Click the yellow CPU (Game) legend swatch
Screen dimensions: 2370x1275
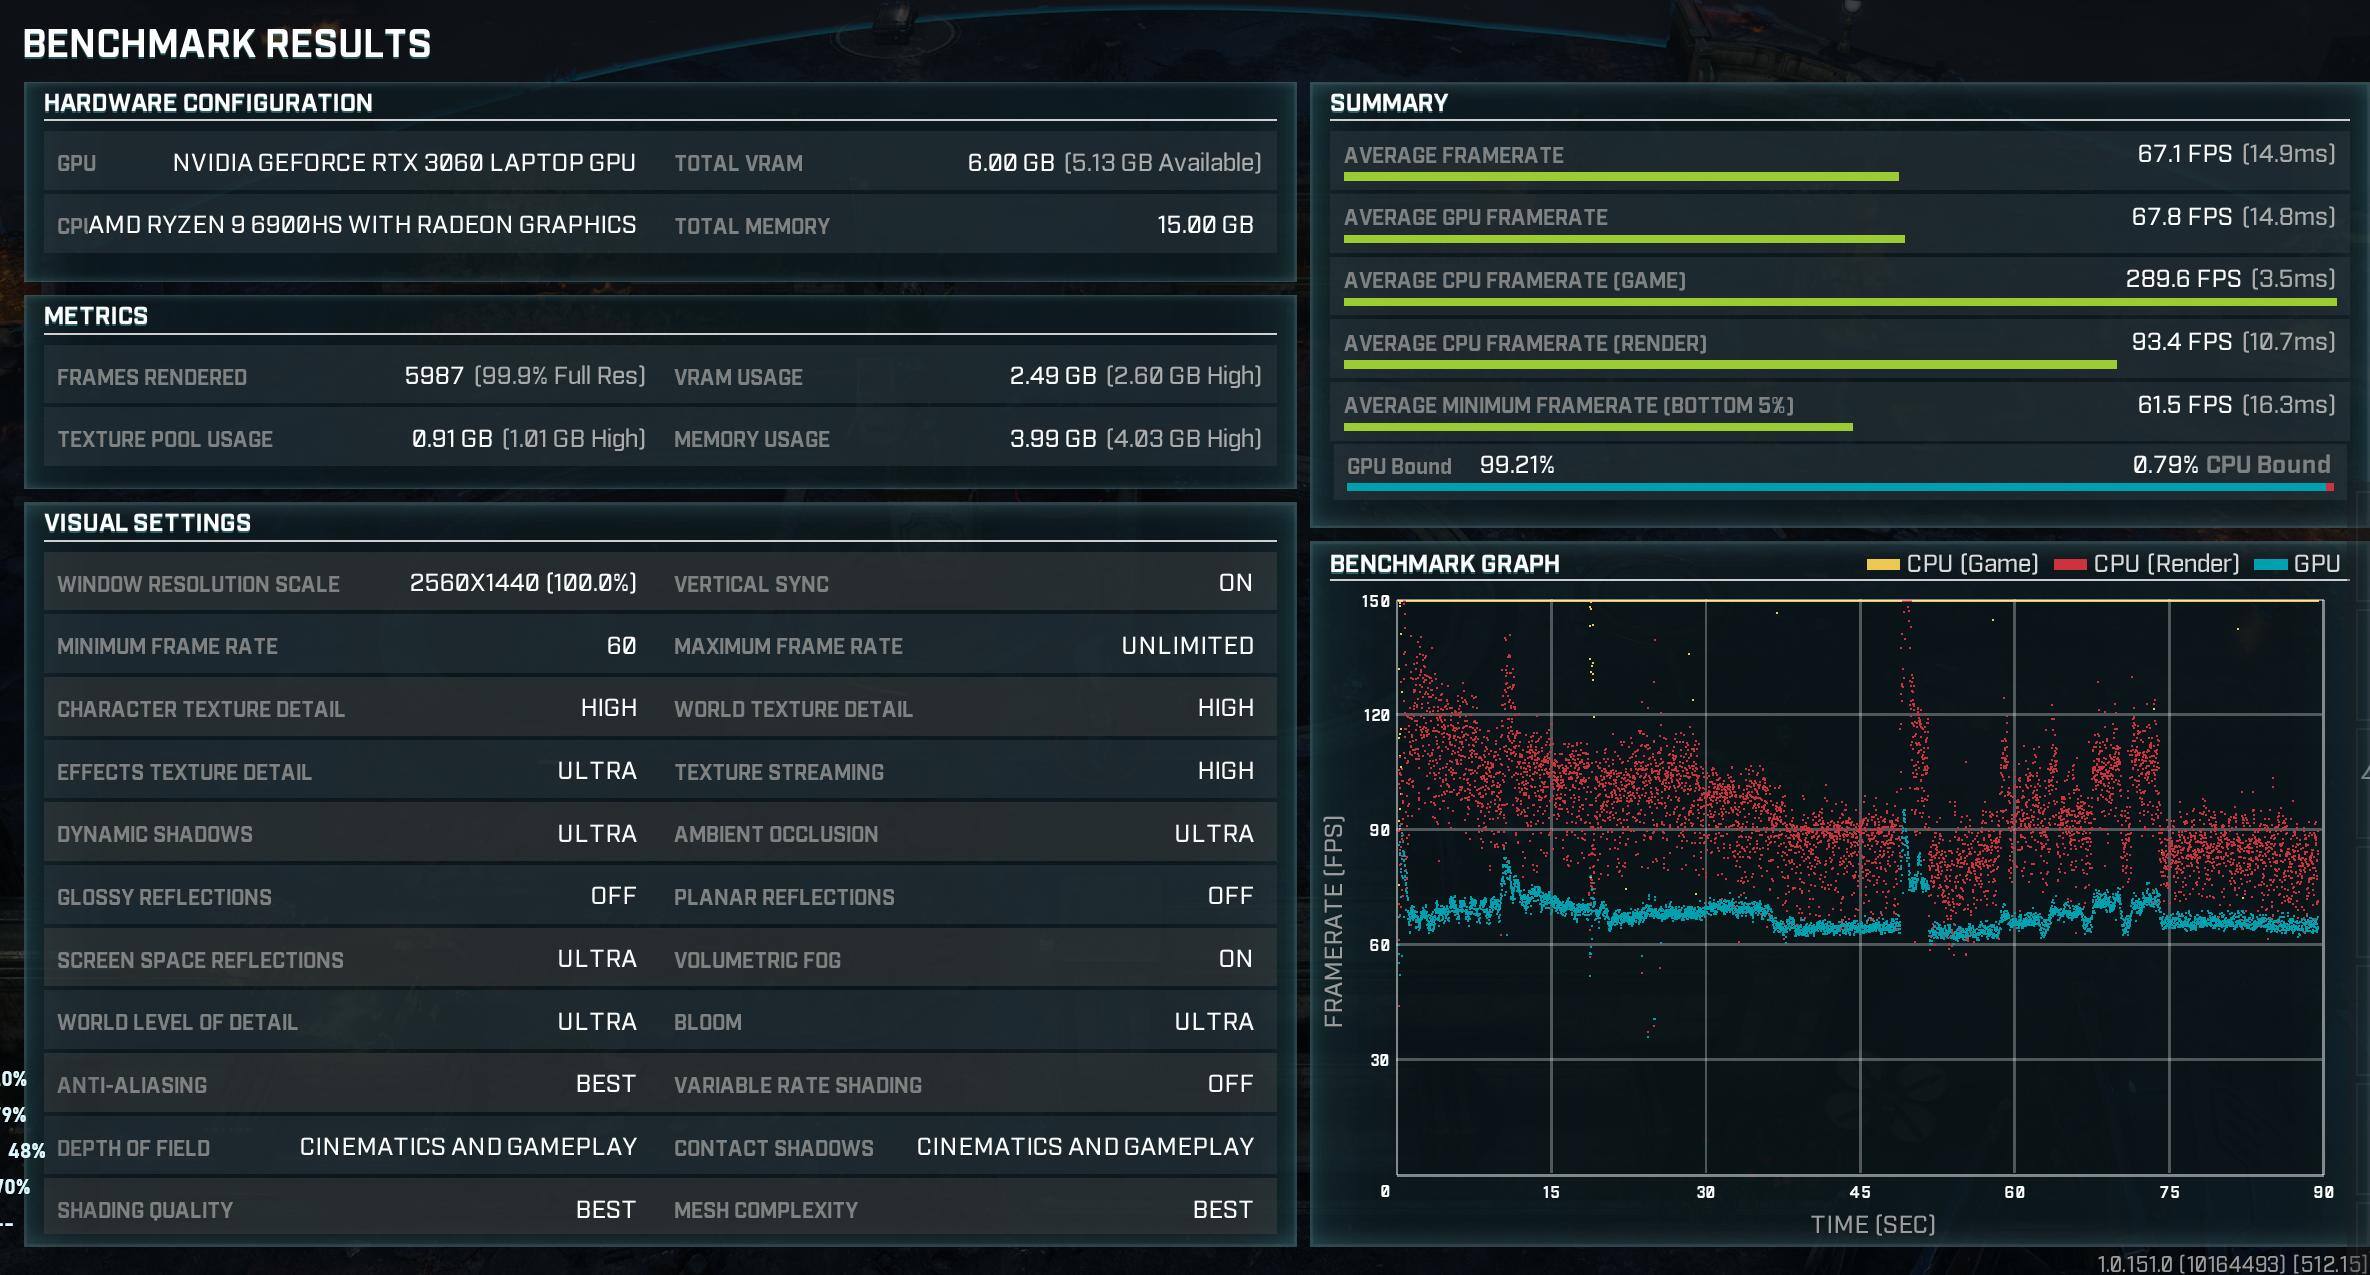[x=1882, y=565]
